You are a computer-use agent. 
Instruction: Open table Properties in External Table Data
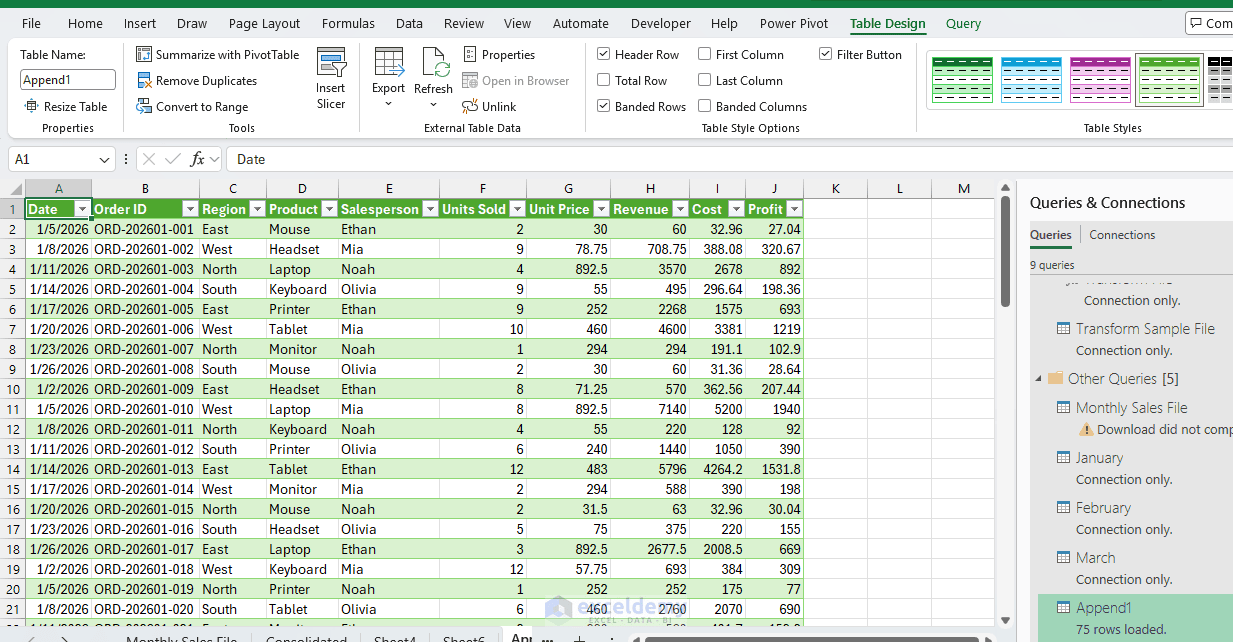click(499, 55)
